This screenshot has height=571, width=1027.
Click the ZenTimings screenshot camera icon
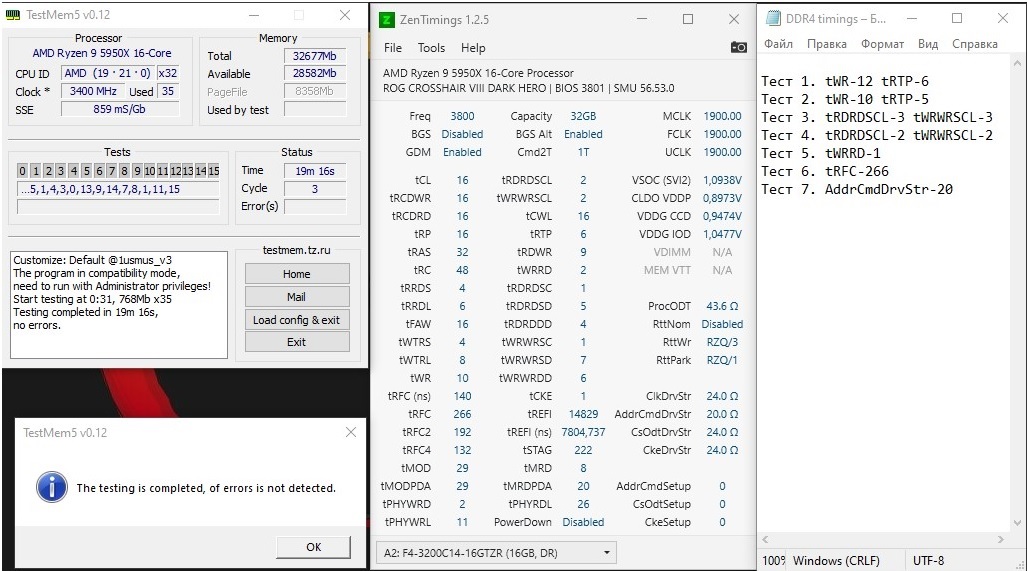738,47
